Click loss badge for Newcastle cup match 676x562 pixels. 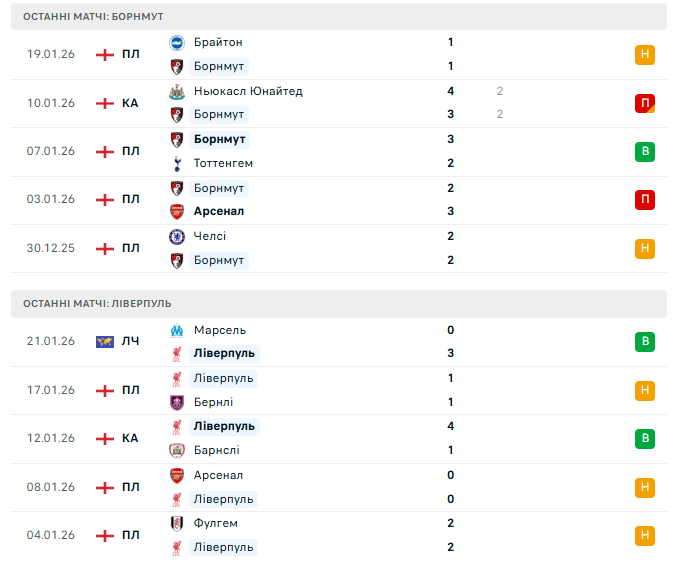pos(645,103)
